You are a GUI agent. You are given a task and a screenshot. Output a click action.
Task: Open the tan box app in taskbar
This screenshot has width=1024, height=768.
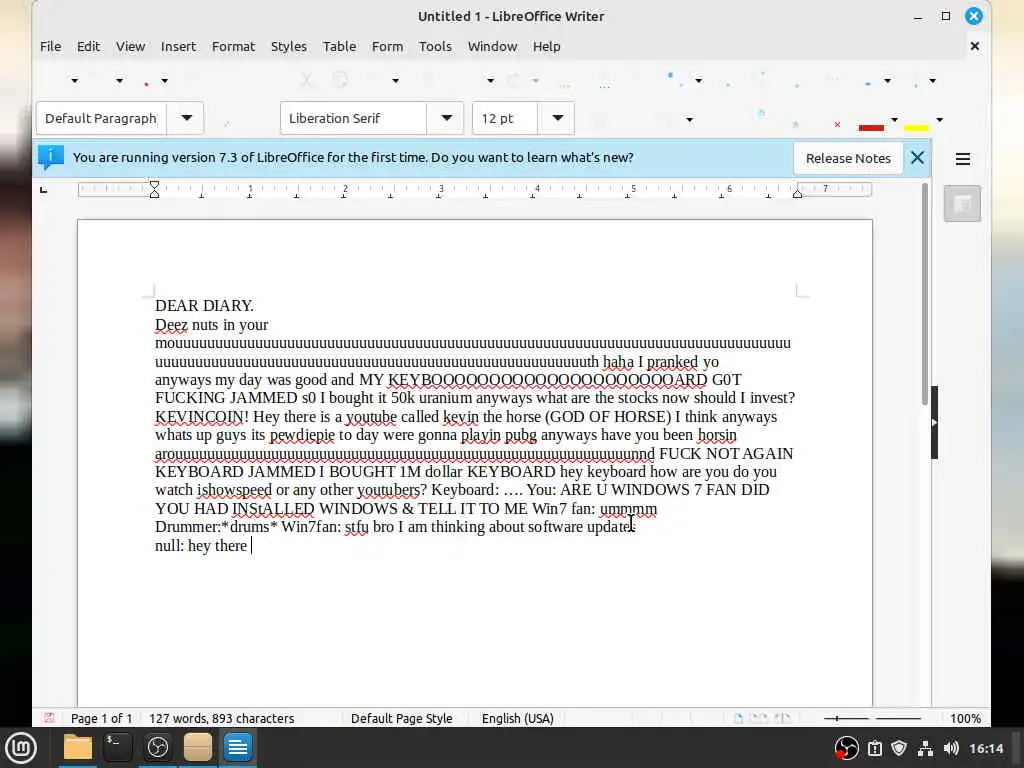197,747
